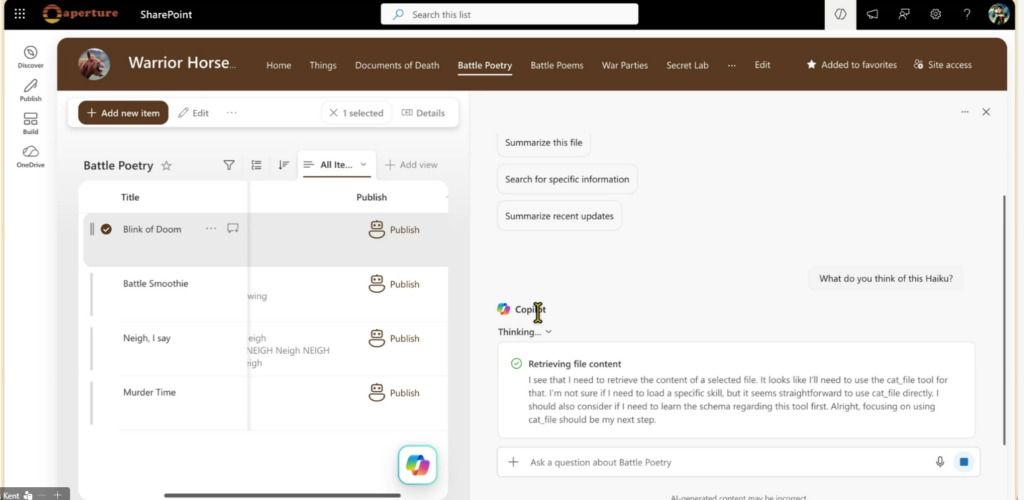This screenshot has width=1024, height=500.
Task: Click Add new item button
Action: (123, 113)
